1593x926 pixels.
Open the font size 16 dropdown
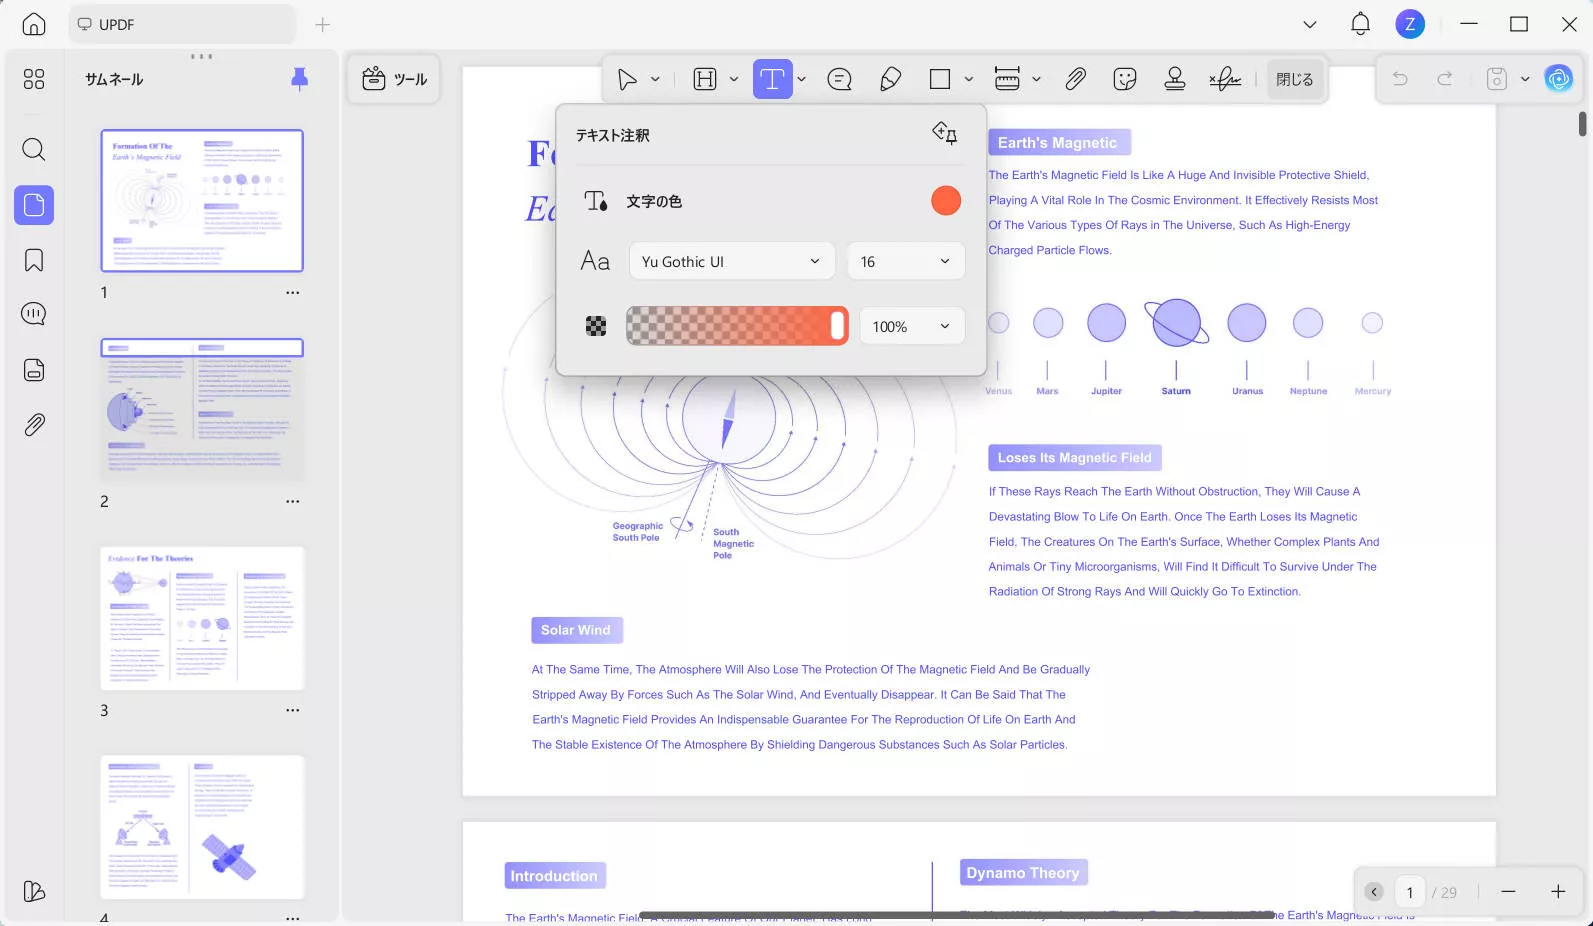click(906, 261)
